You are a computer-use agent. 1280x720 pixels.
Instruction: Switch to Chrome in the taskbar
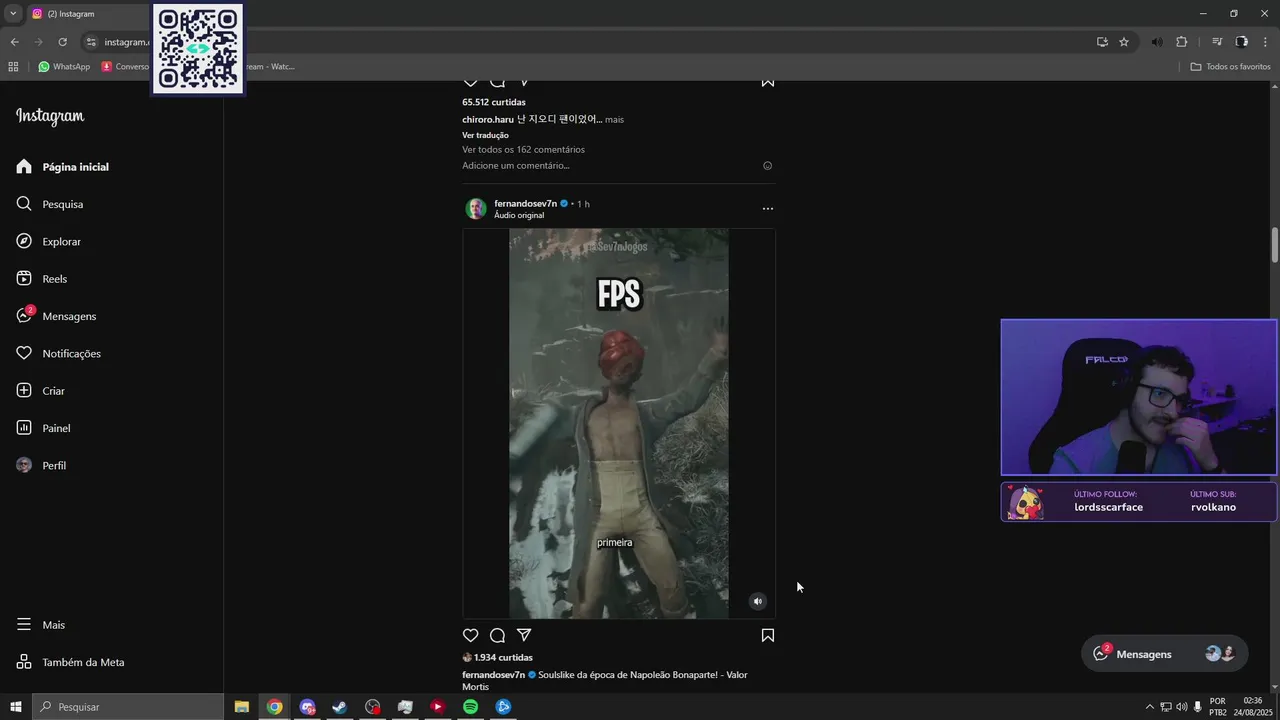pos(274,707)
